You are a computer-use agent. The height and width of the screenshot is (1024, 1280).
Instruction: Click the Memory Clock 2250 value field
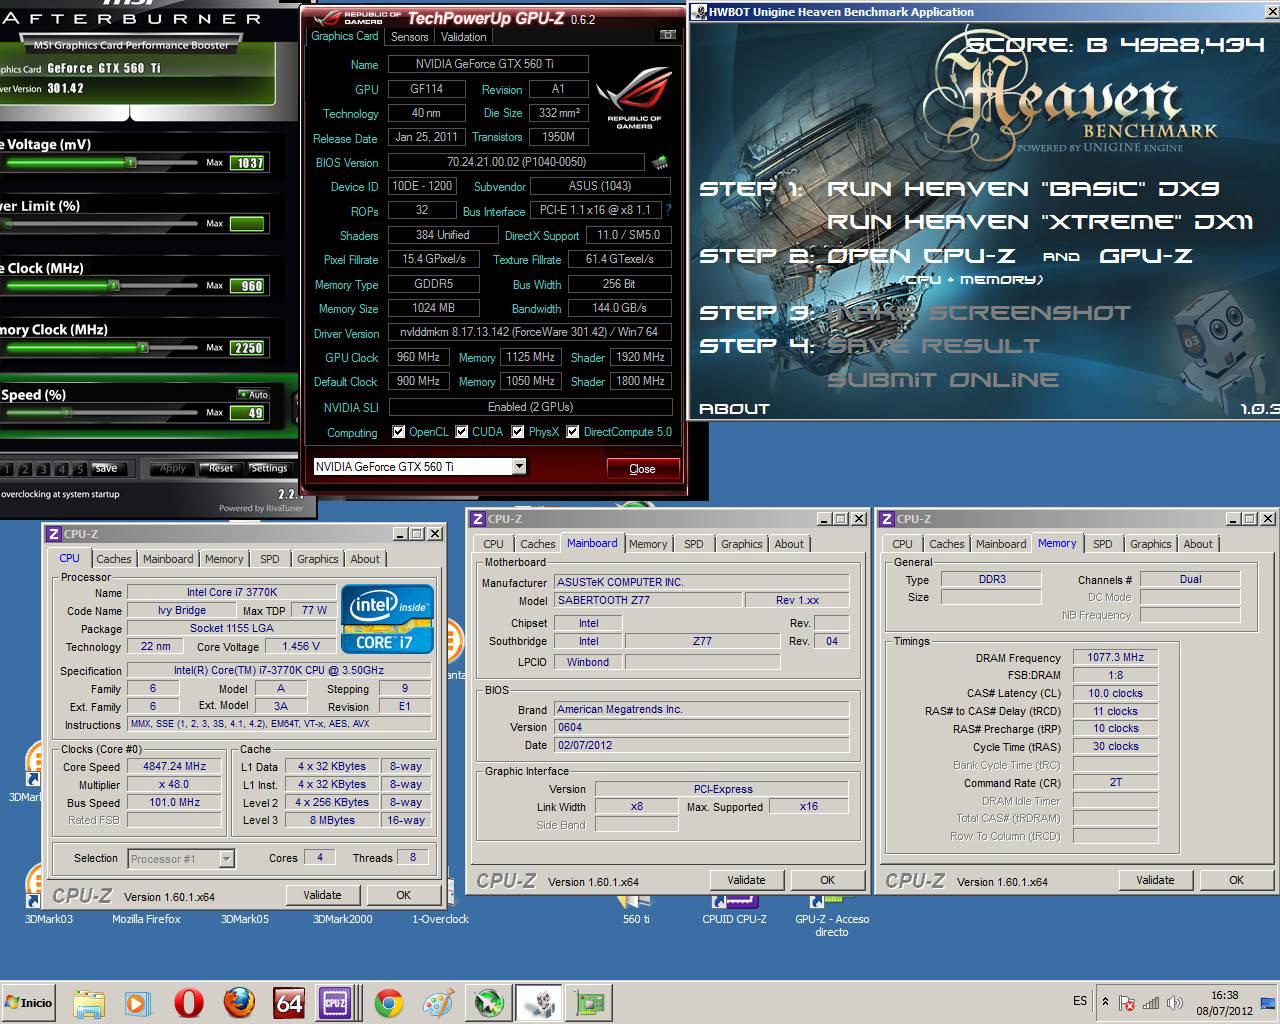[248, 348]
